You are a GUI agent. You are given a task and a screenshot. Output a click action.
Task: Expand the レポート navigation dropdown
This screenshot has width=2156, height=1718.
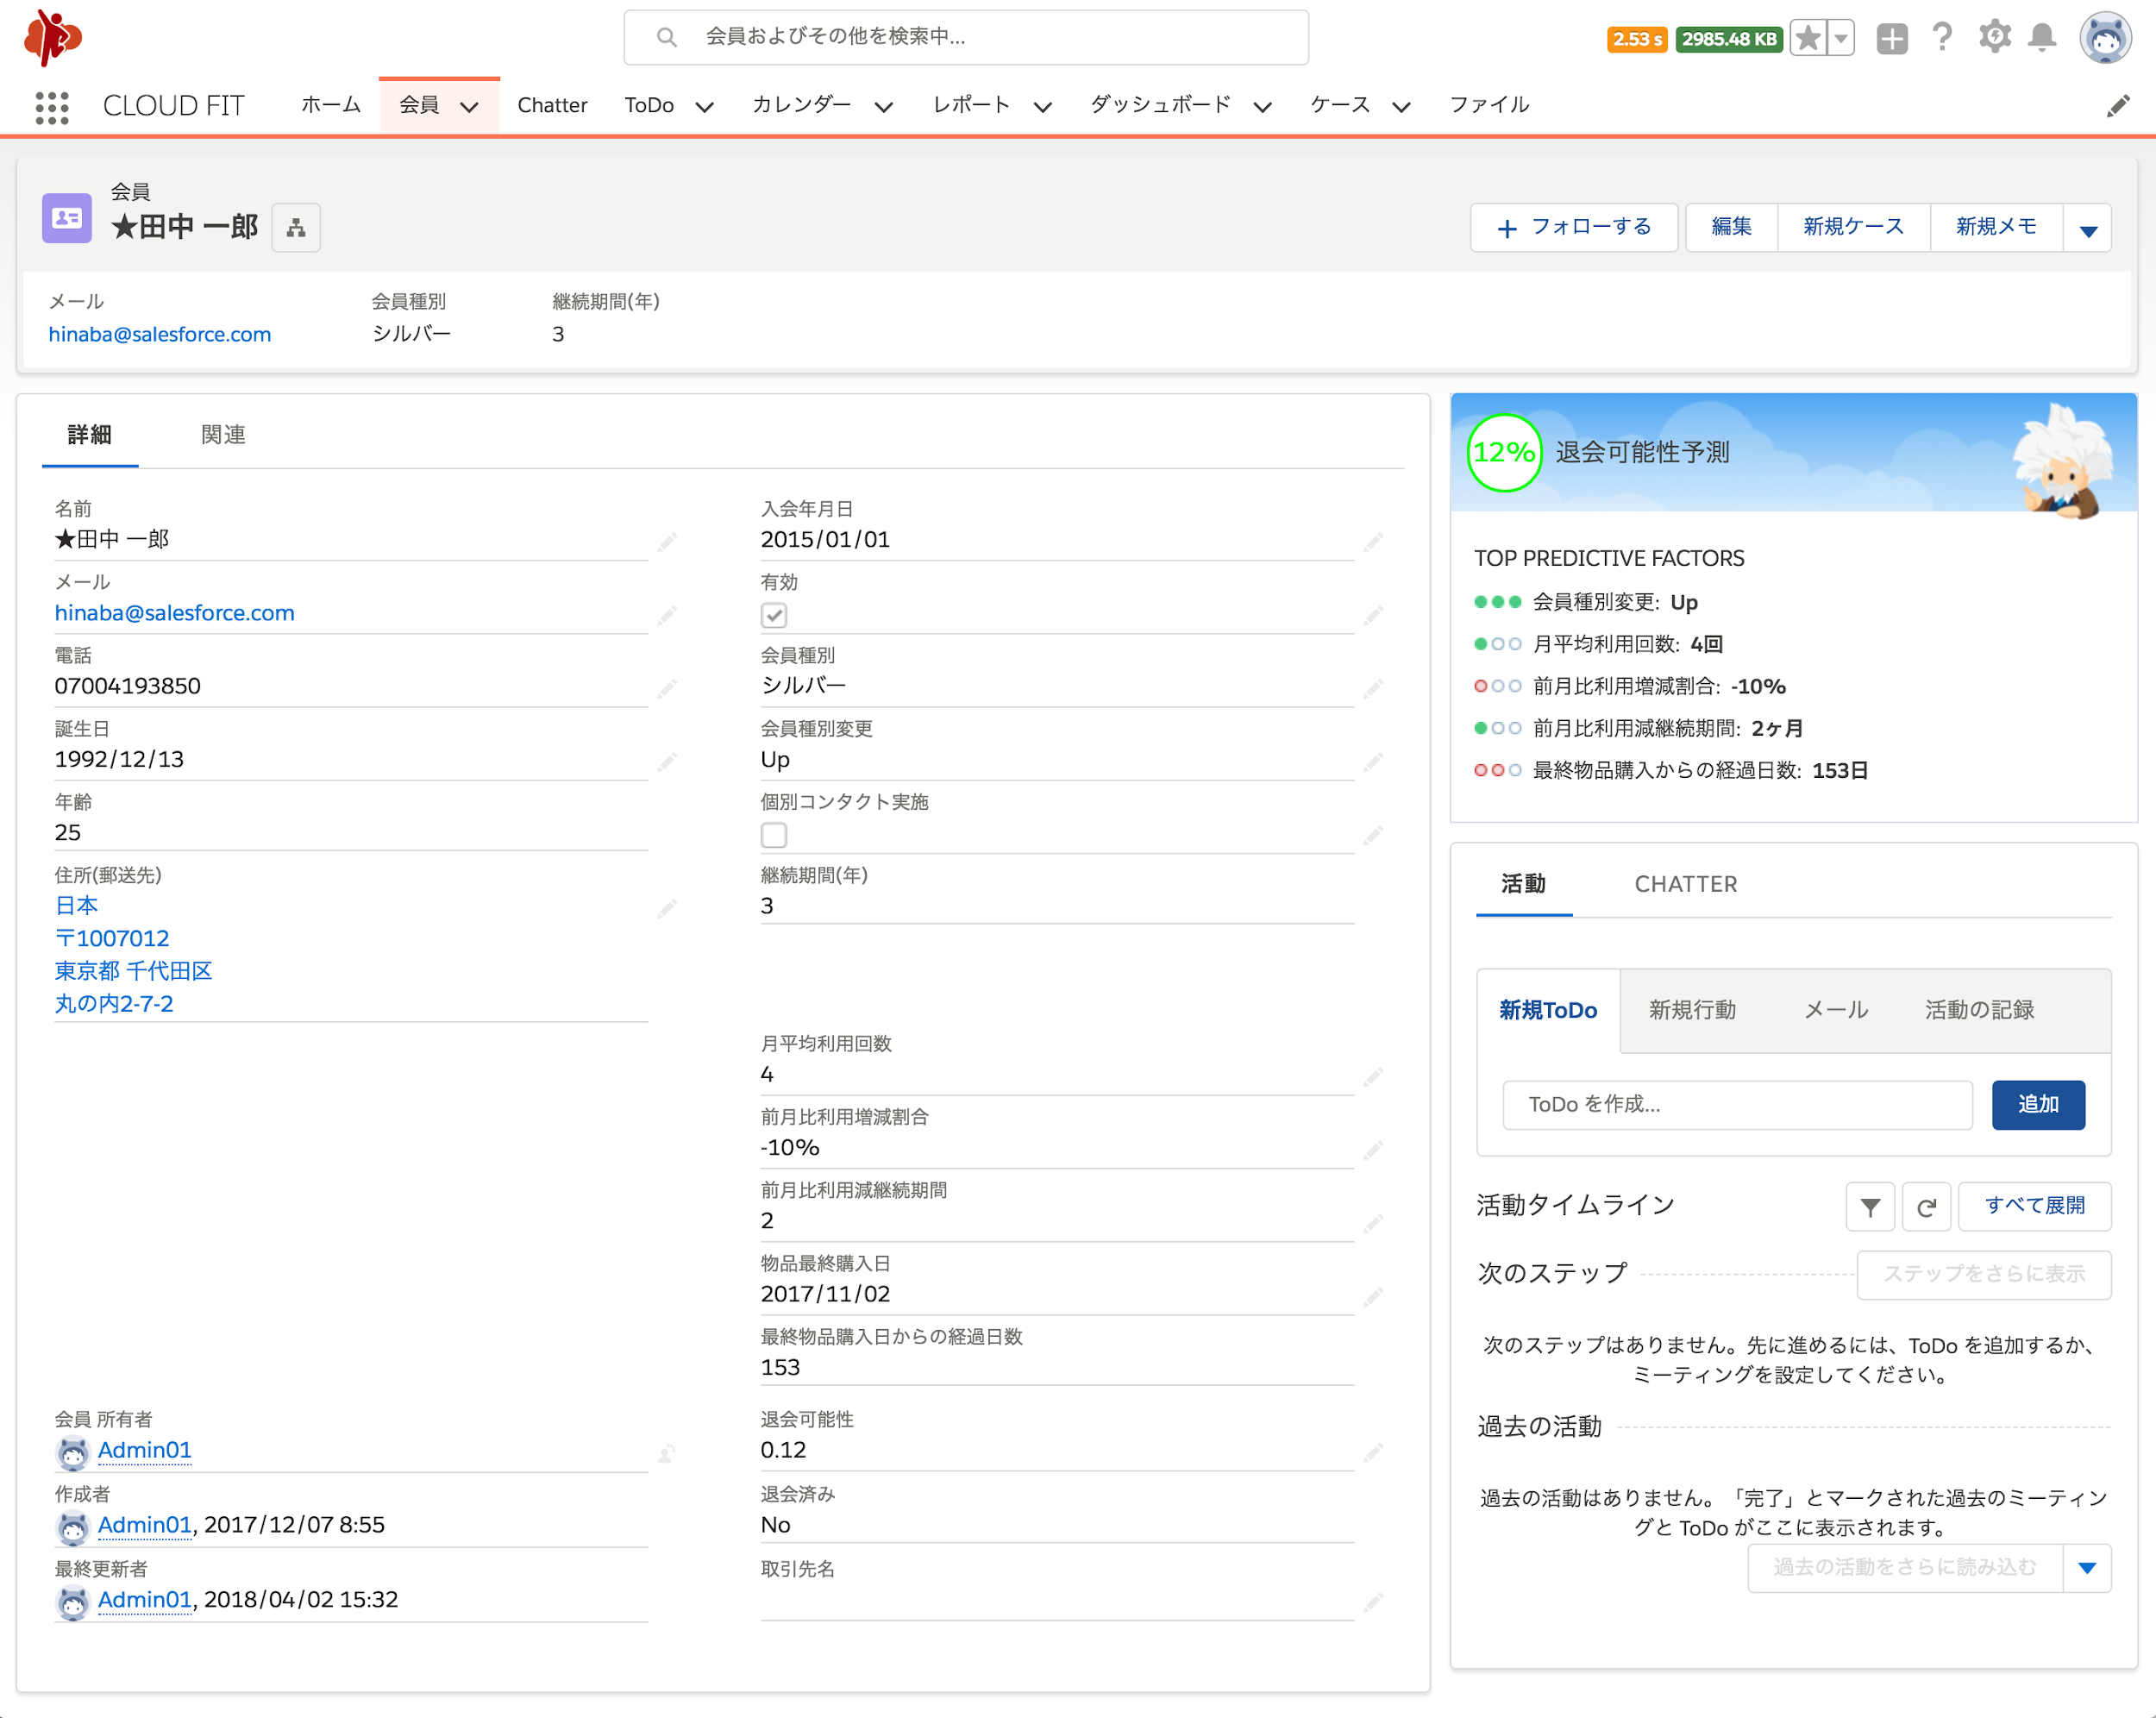coord(1042,107)
